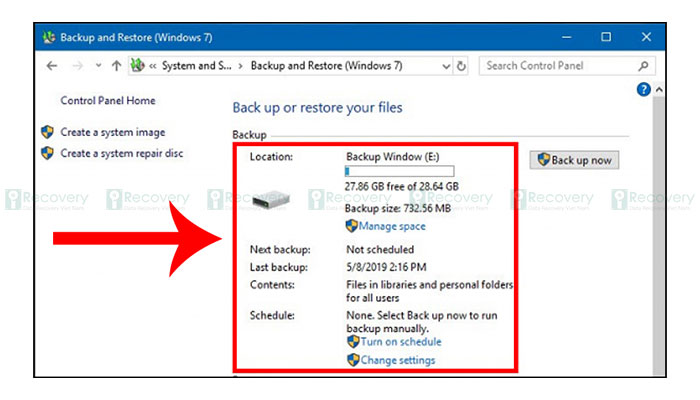The image size is (700, 400).
Task: Open the Change settings link
Action: click(398, 360)
